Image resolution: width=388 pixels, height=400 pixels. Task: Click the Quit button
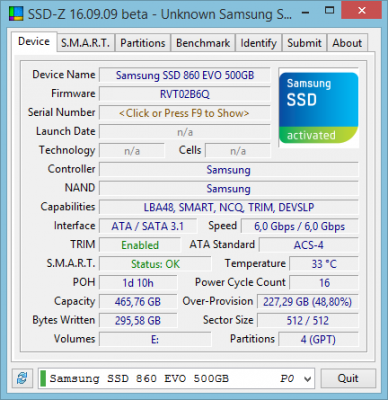[348, 378]
